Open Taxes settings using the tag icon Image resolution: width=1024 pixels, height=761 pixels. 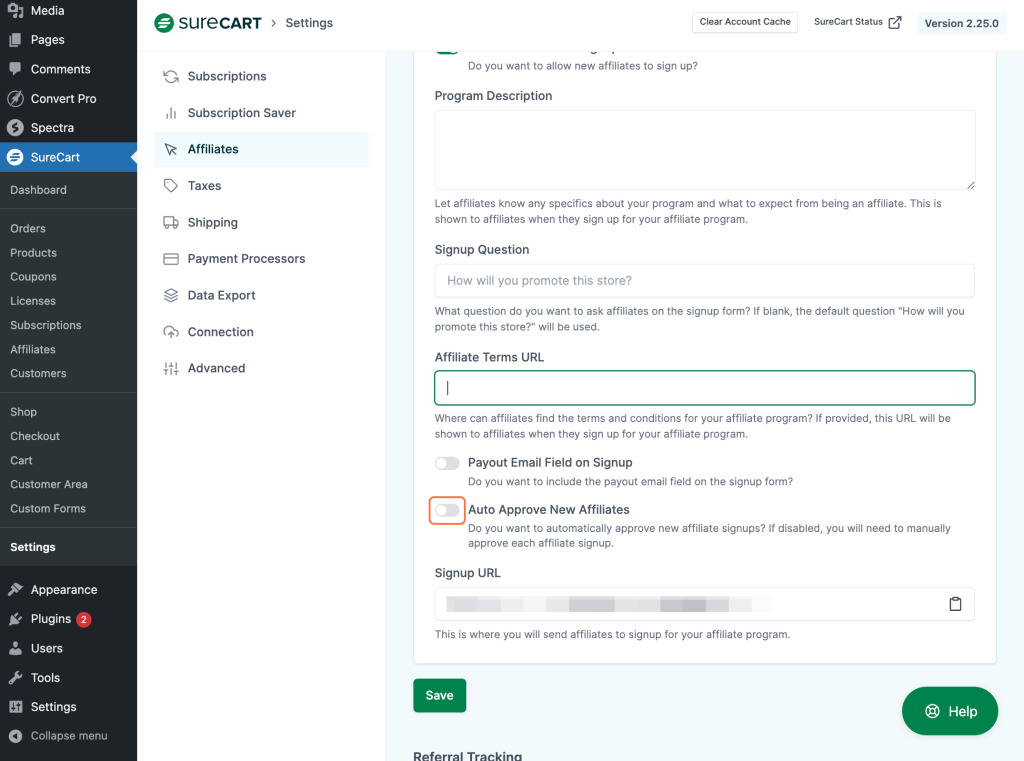168,185
